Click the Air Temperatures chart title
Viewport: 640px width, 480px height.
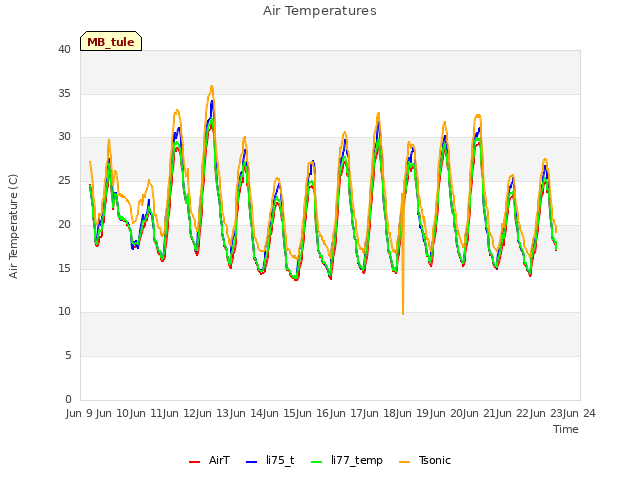[320, 11]
